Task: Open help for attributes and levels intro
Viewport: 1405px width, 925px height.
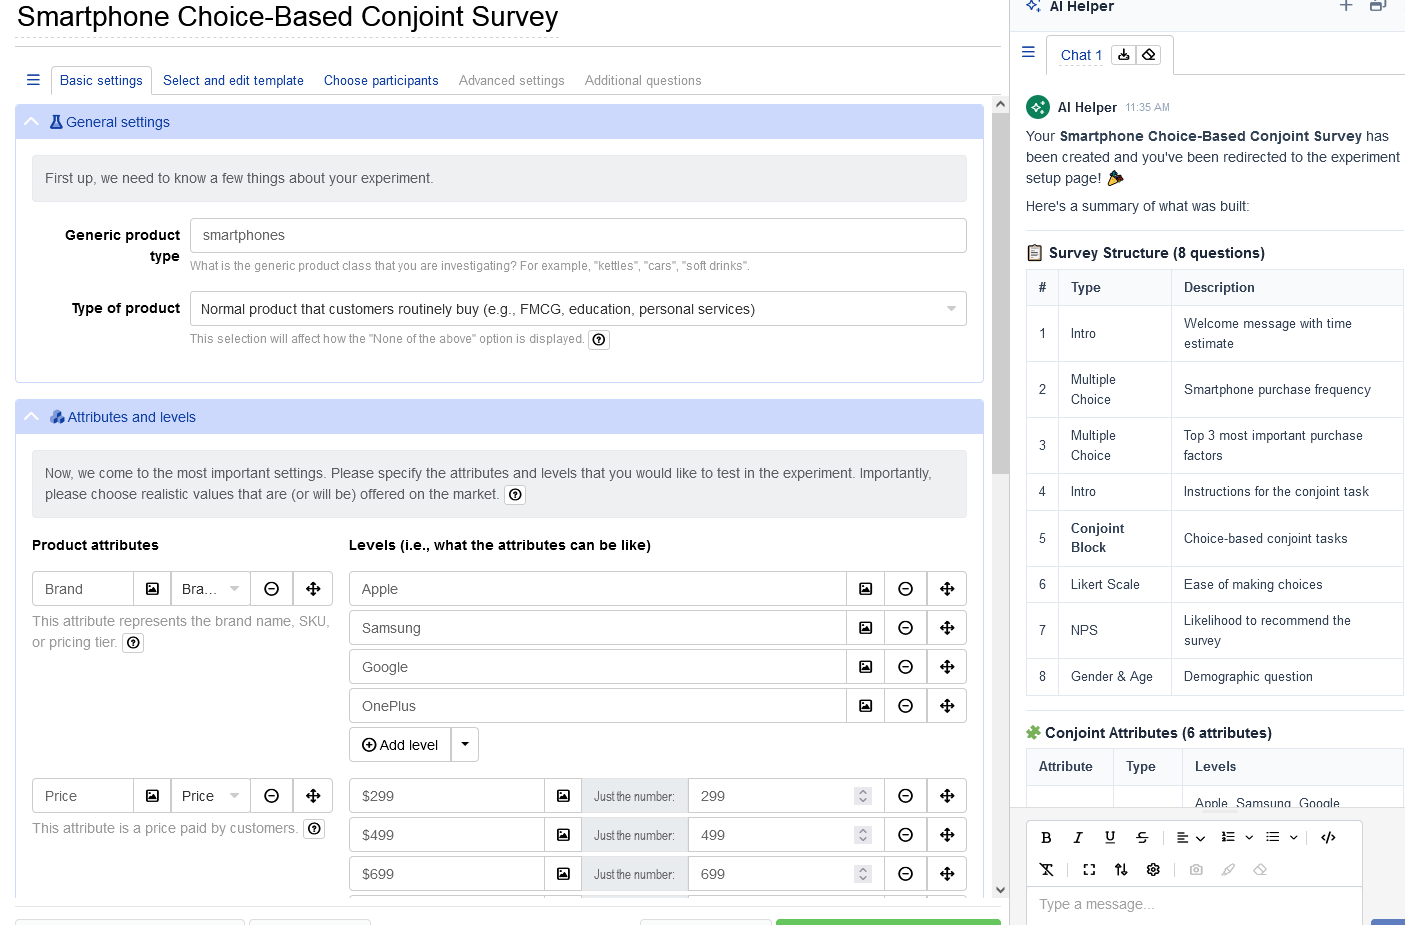Action: point(515,495)
